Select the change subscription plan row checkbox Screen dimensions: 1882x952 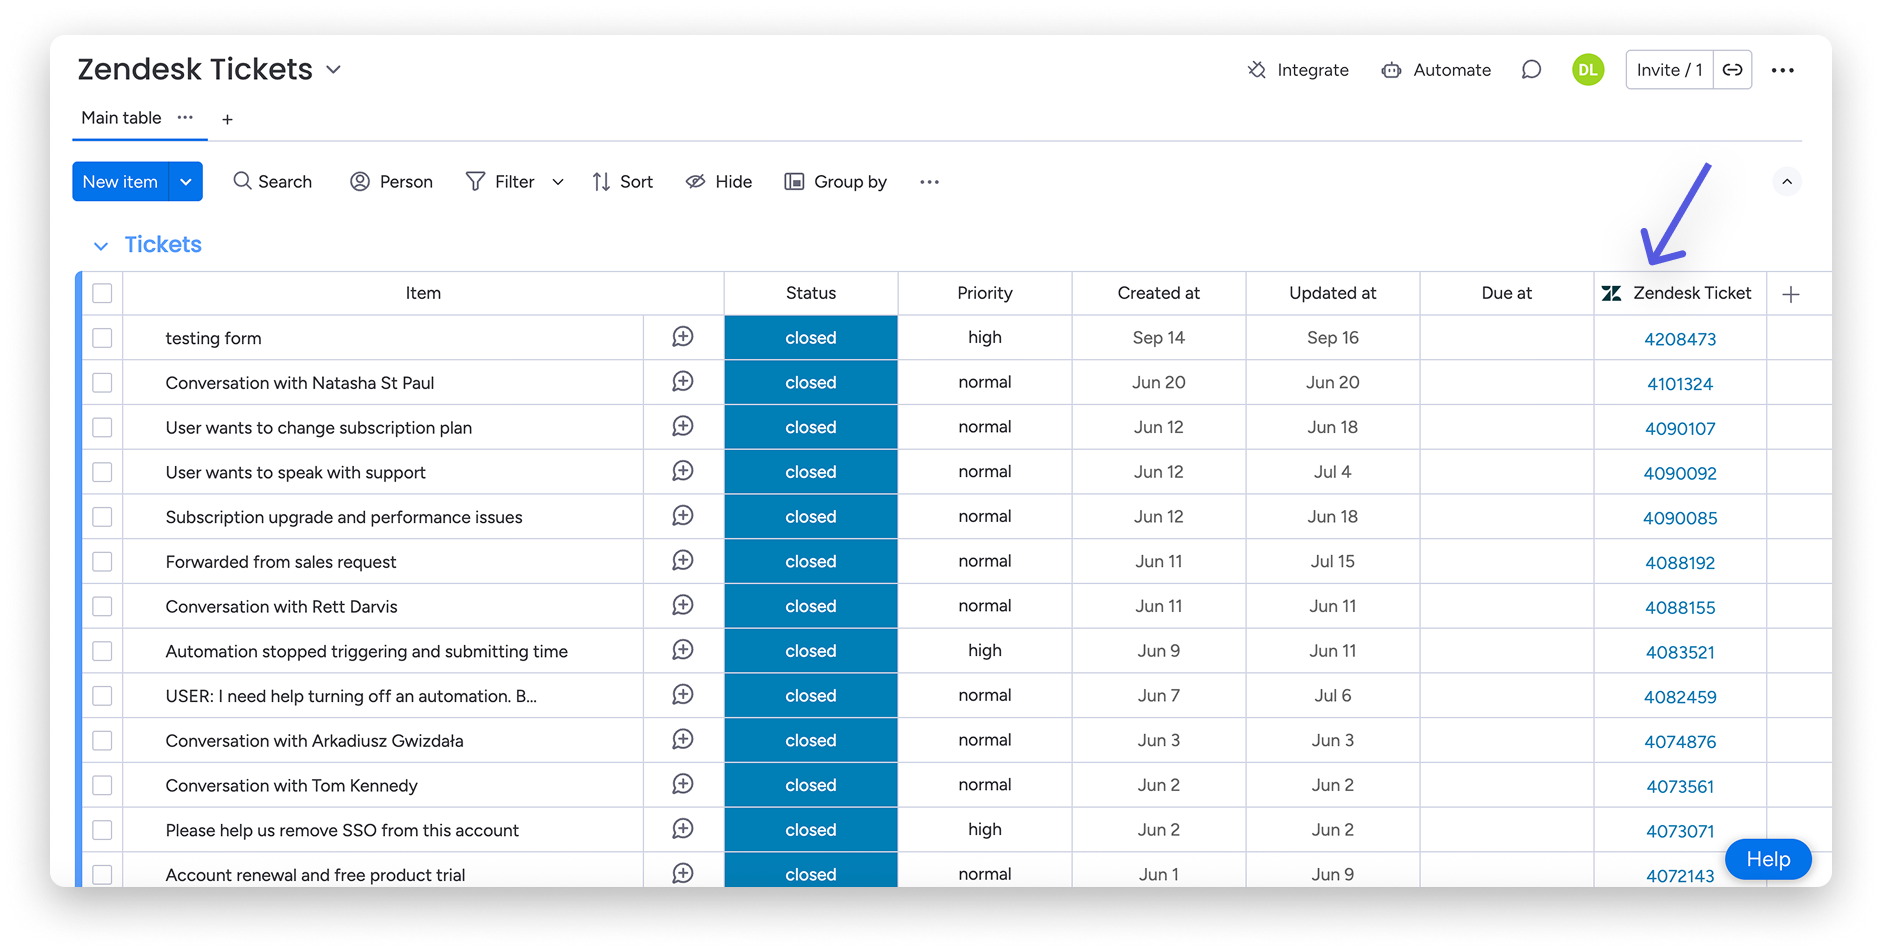click(x=102, y=427)
